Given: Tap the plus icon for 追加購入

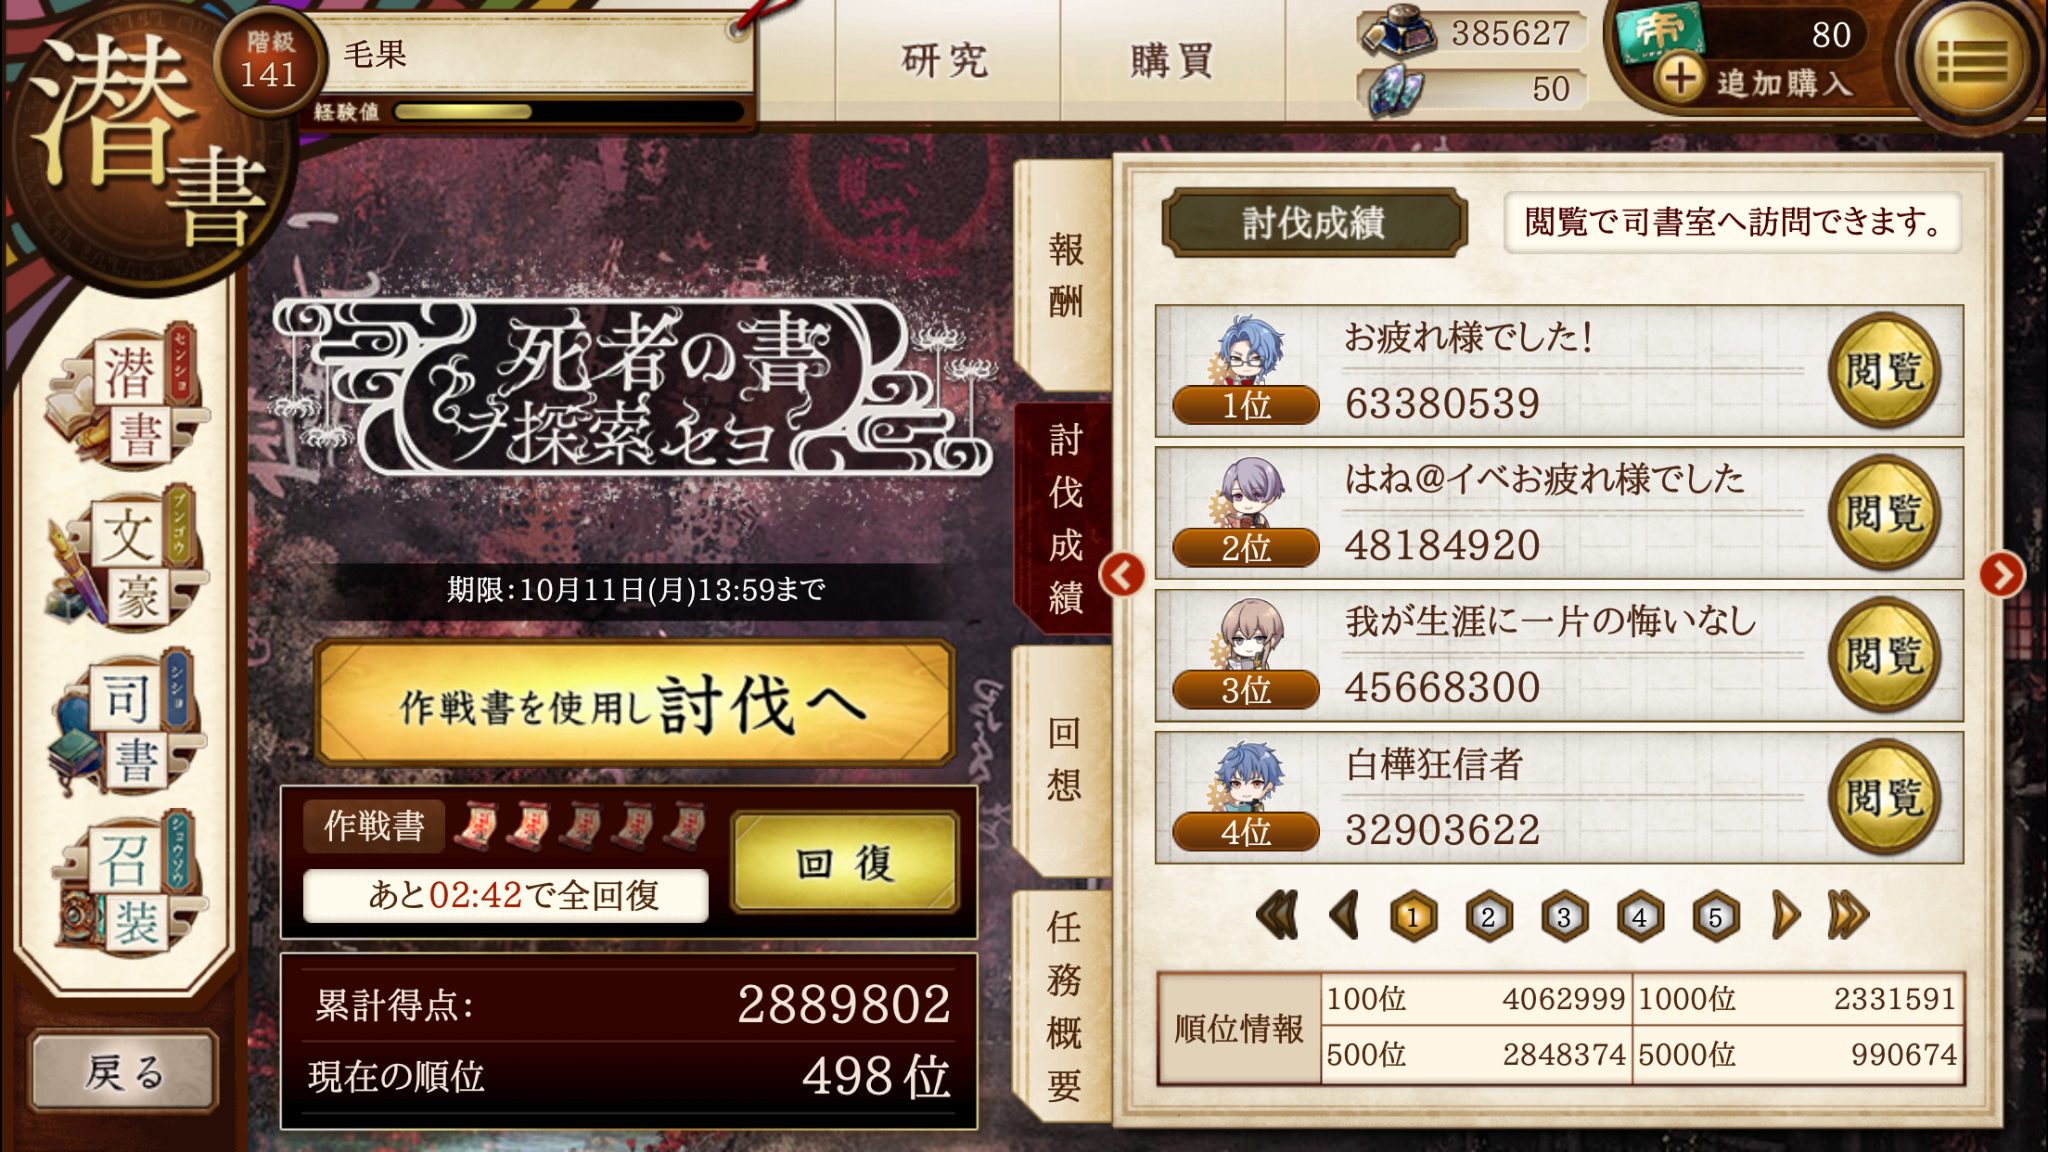Looking at the screenshot, I should pos(1680,78).
